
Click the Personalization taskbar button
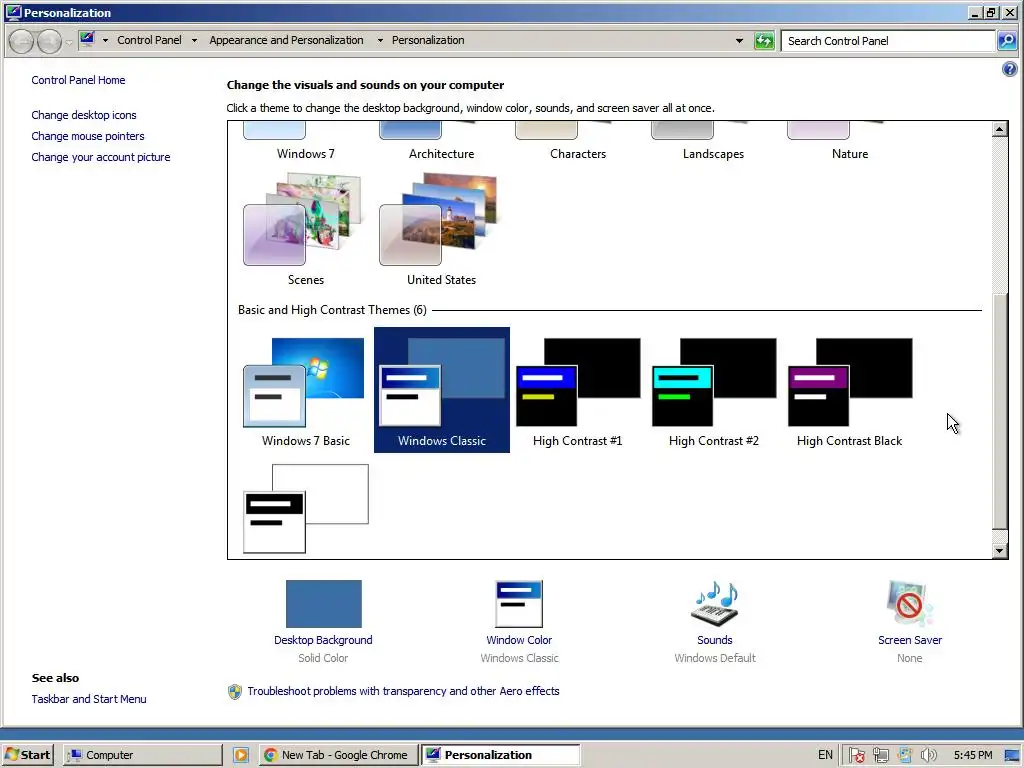[500, 755]
